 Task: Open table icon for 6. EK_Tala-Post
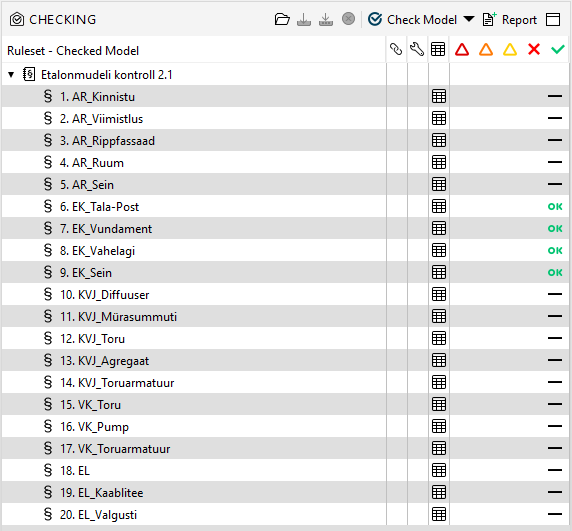[439, 207]
